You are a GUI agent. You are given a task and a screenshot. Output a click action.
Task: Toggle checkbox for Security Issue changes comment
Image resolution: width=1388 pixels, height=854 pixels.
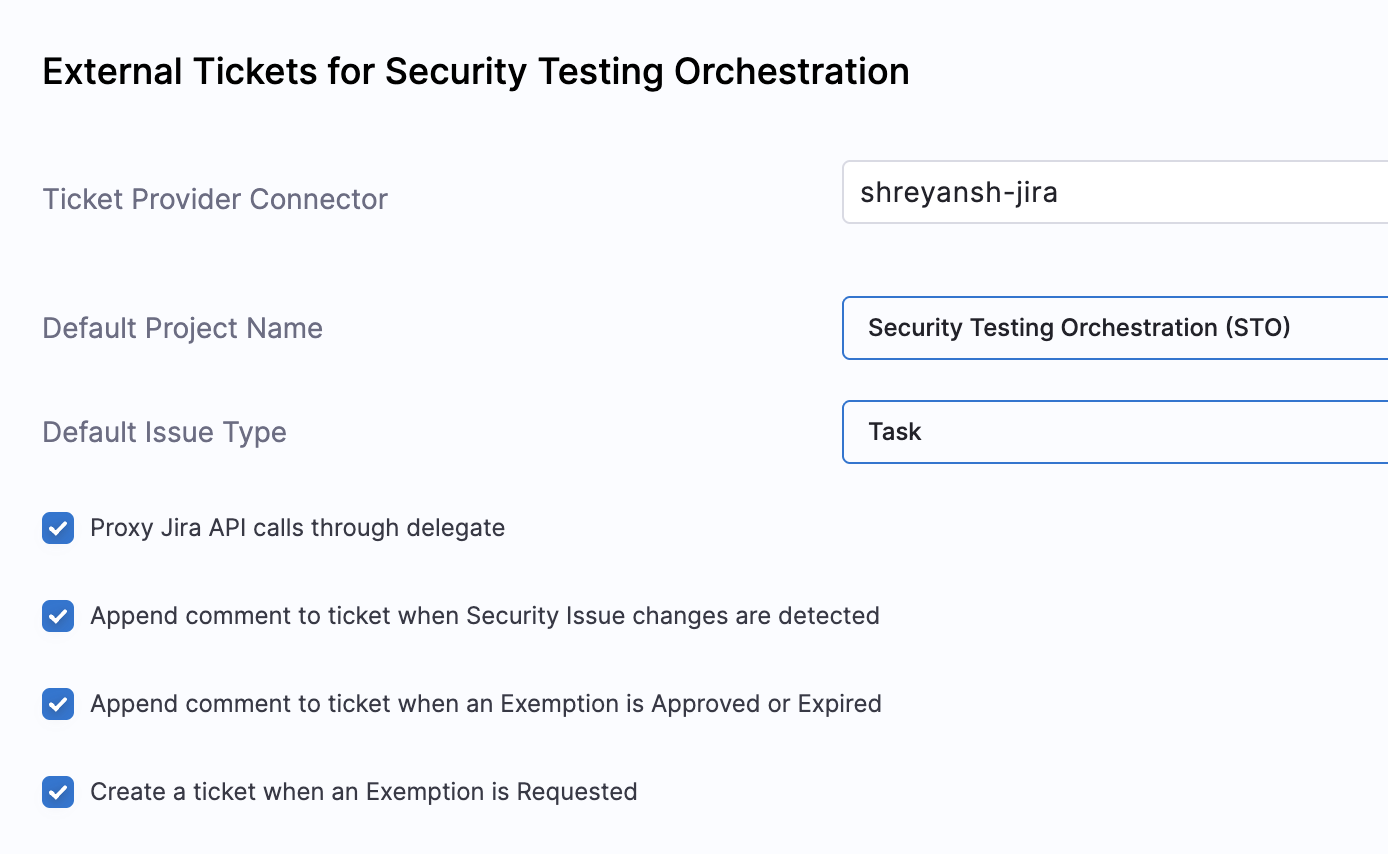tap(58, 616)
